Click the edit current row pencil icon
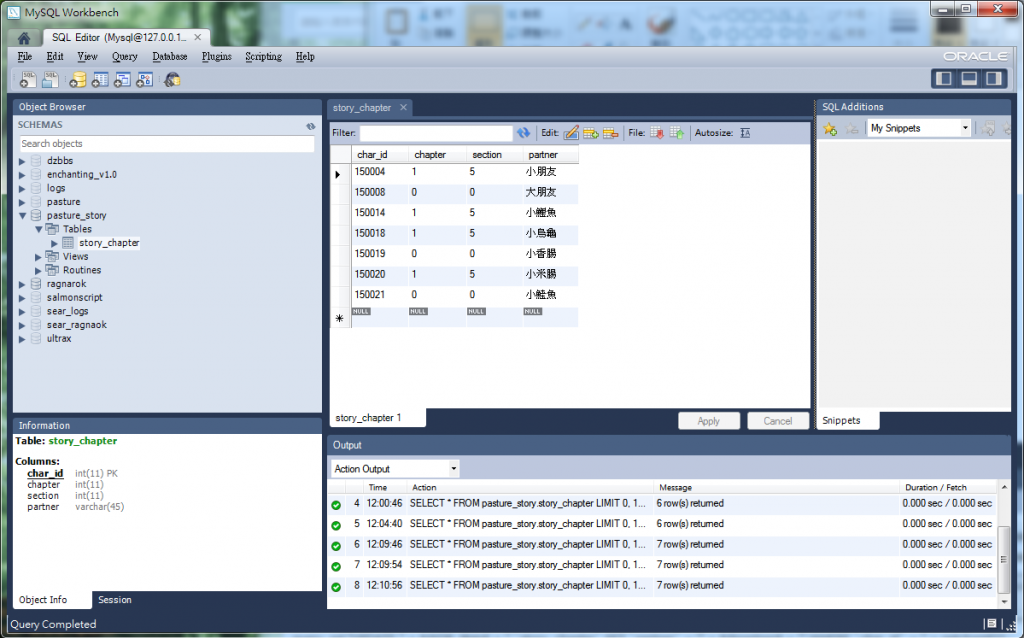Image resolution: width=1024 pixels, height=638 pixels. click(571, 133)
